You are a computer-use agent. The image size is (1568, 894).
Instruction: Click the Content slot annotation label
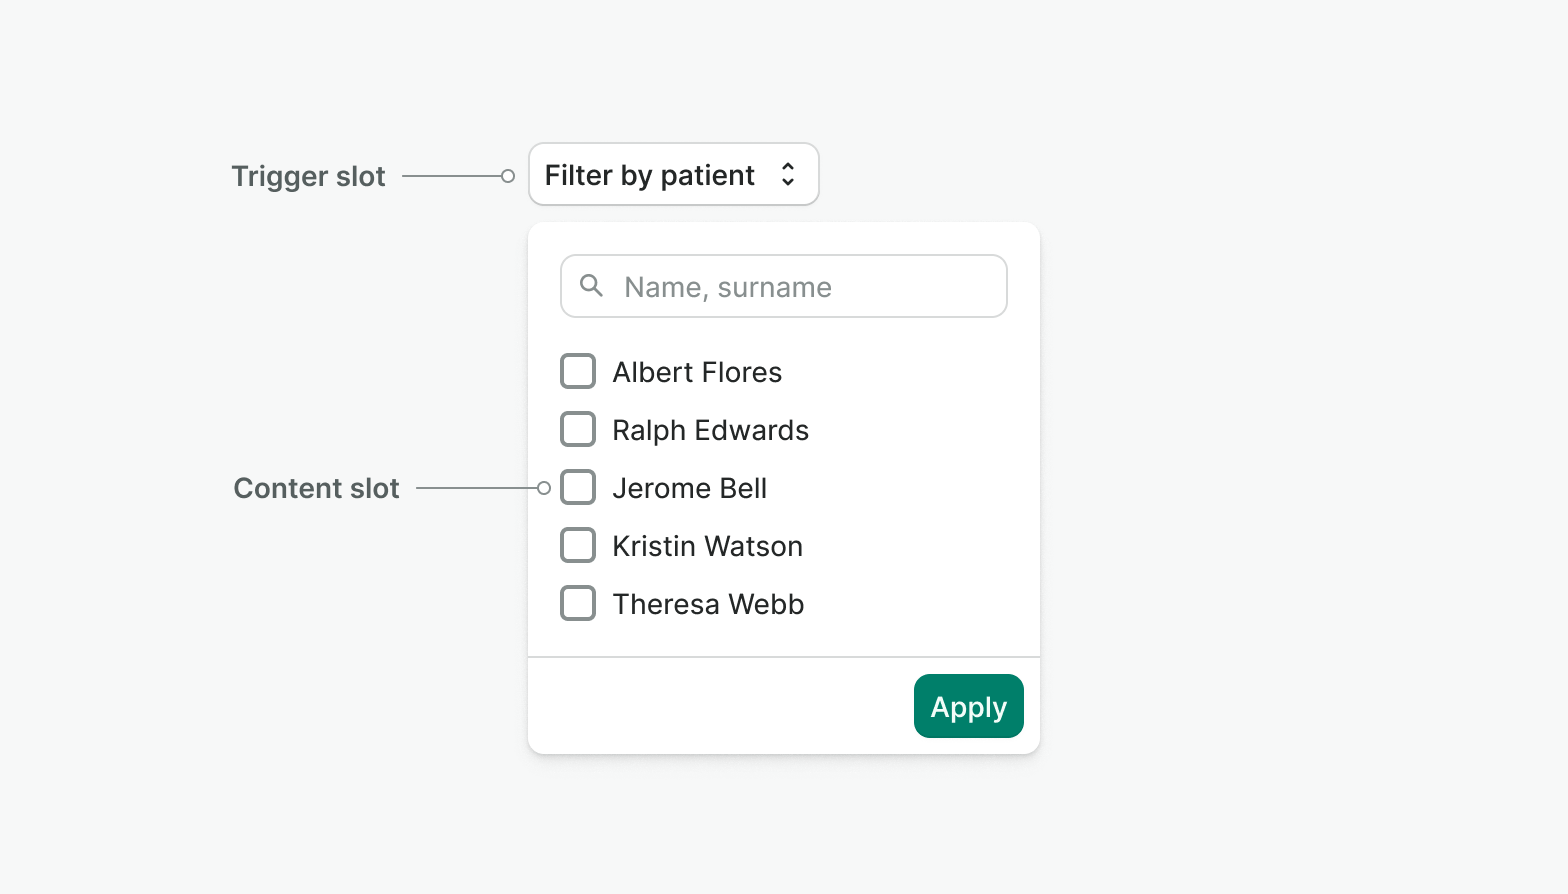tap(316, 489)
